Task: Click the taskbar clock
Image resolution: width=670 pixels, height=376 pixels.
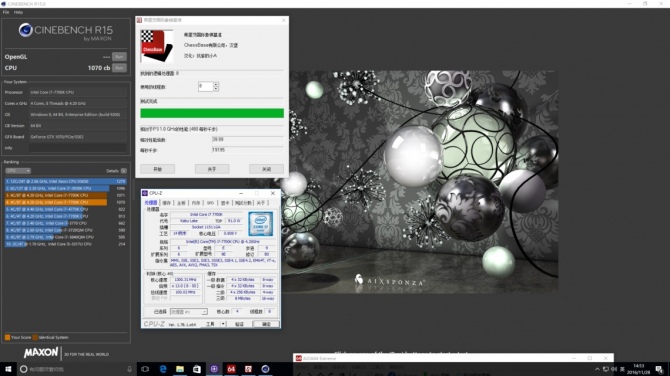Action: click(639, 369)
